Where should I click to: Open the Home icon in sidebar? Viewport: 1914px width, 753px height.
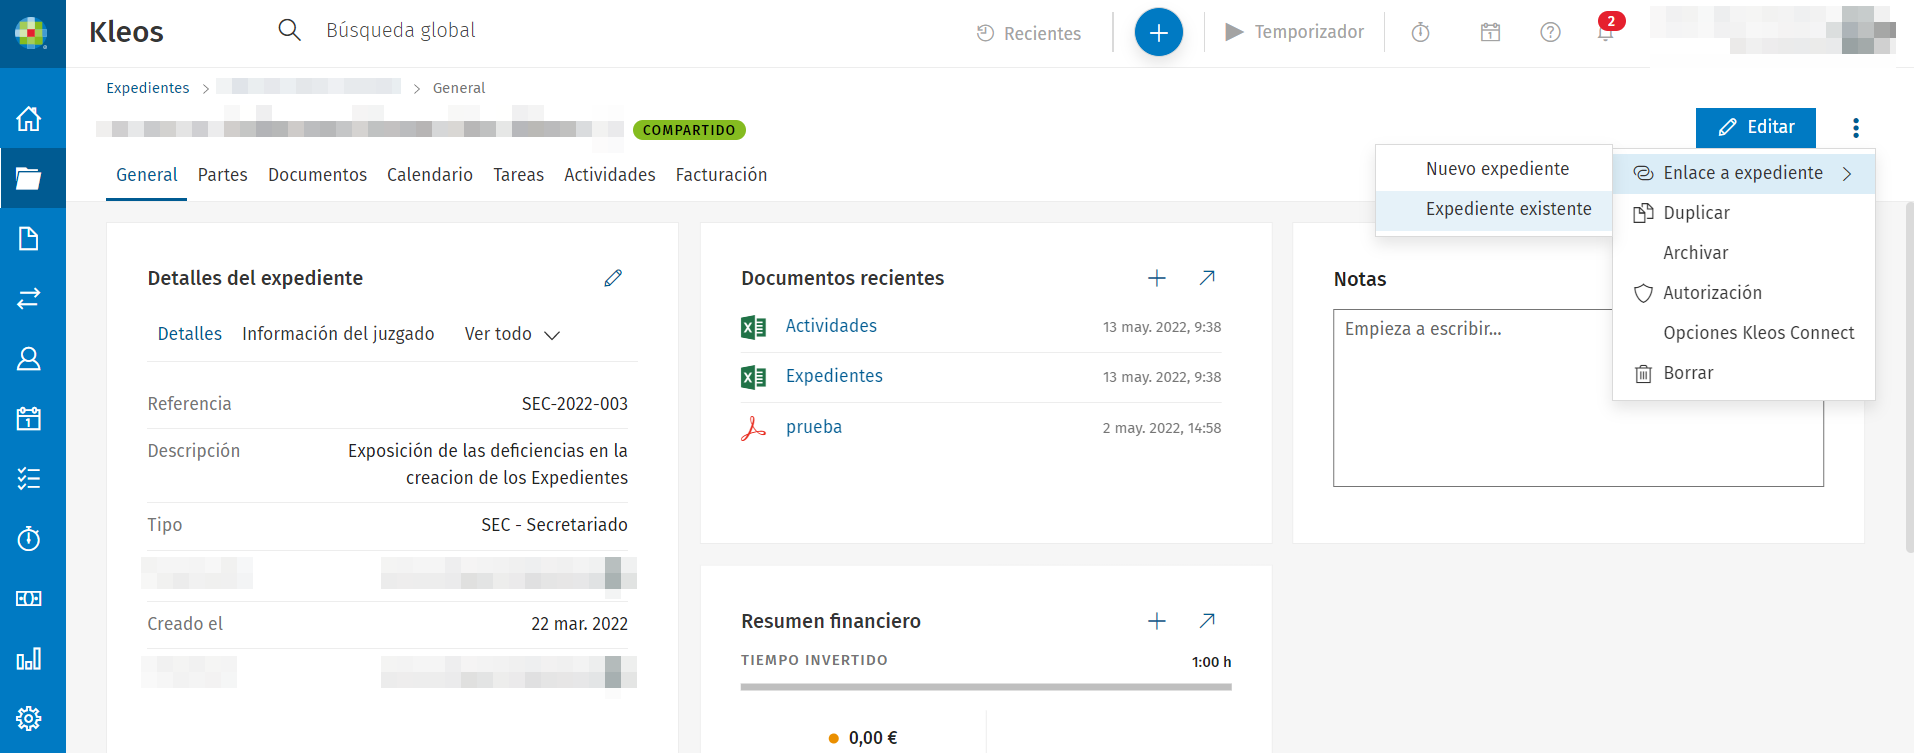(x=29, y=119)
